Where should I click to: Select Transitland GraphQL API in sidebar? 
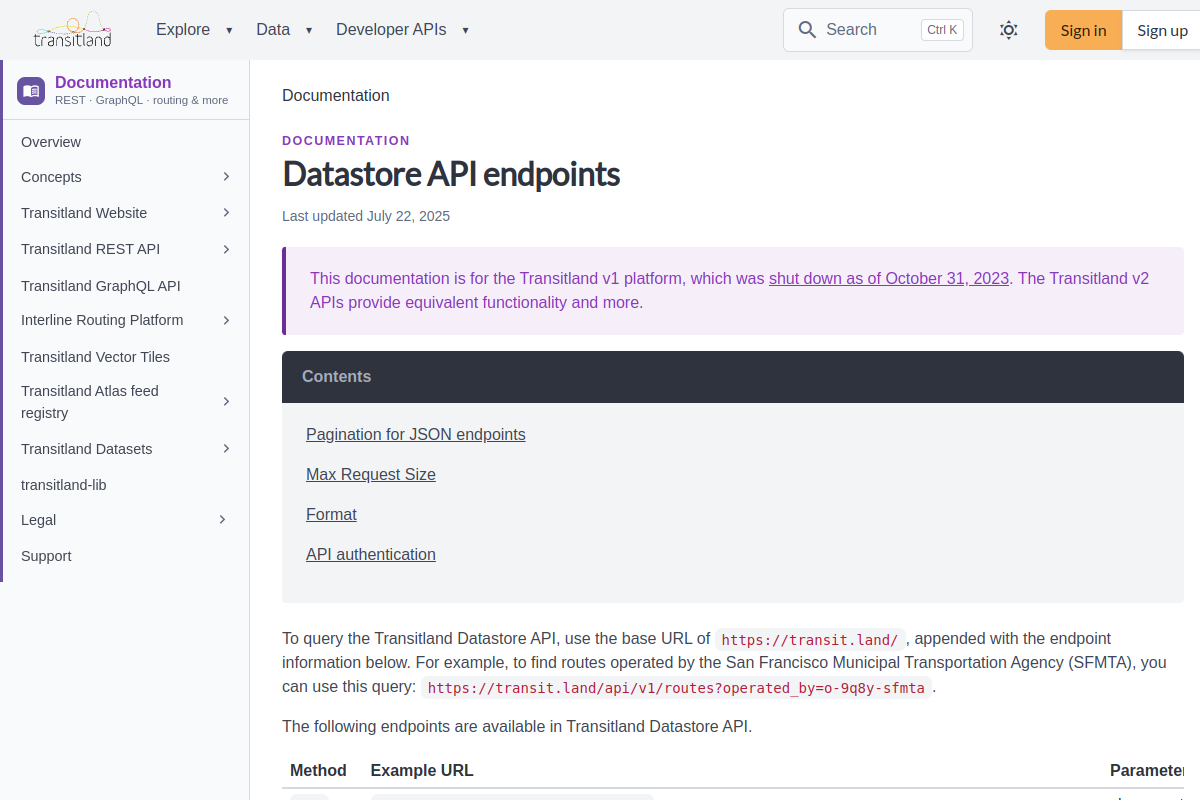point(101,286)
